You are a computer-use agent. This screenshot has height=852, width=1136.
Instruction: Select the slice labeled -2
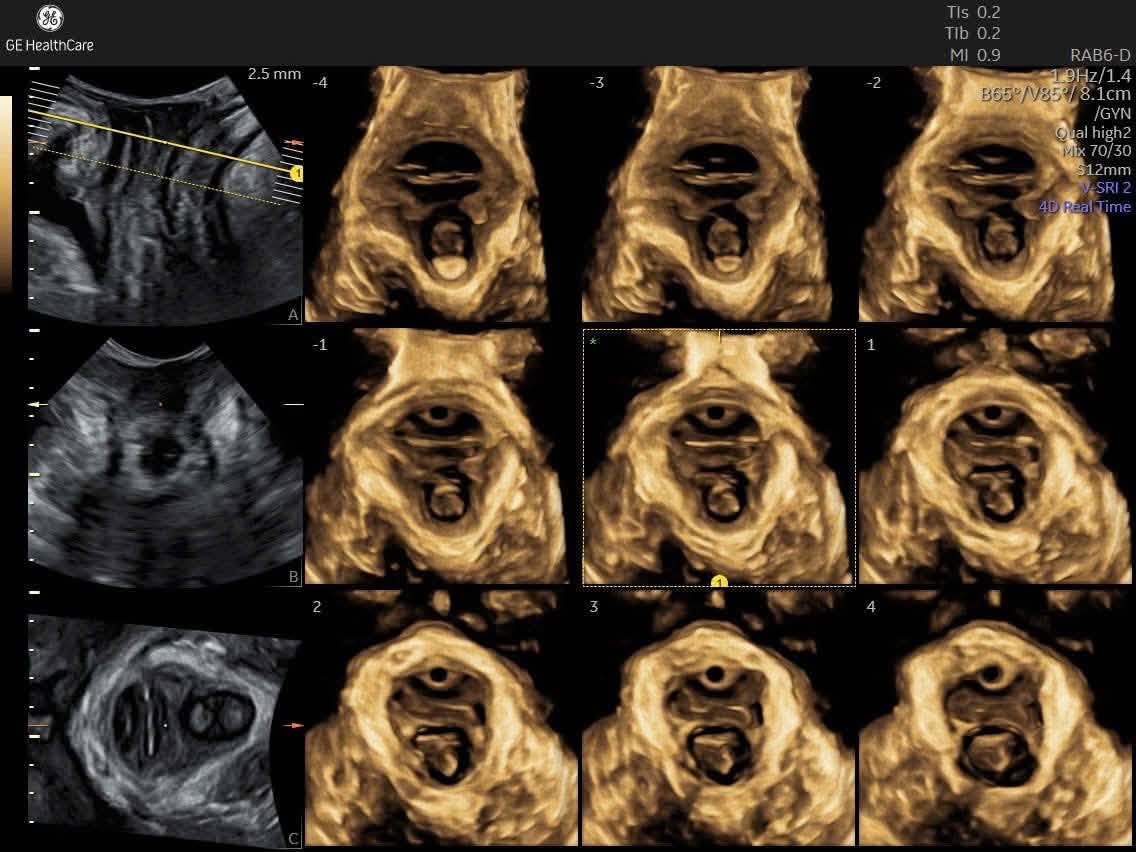coord(985,194)
